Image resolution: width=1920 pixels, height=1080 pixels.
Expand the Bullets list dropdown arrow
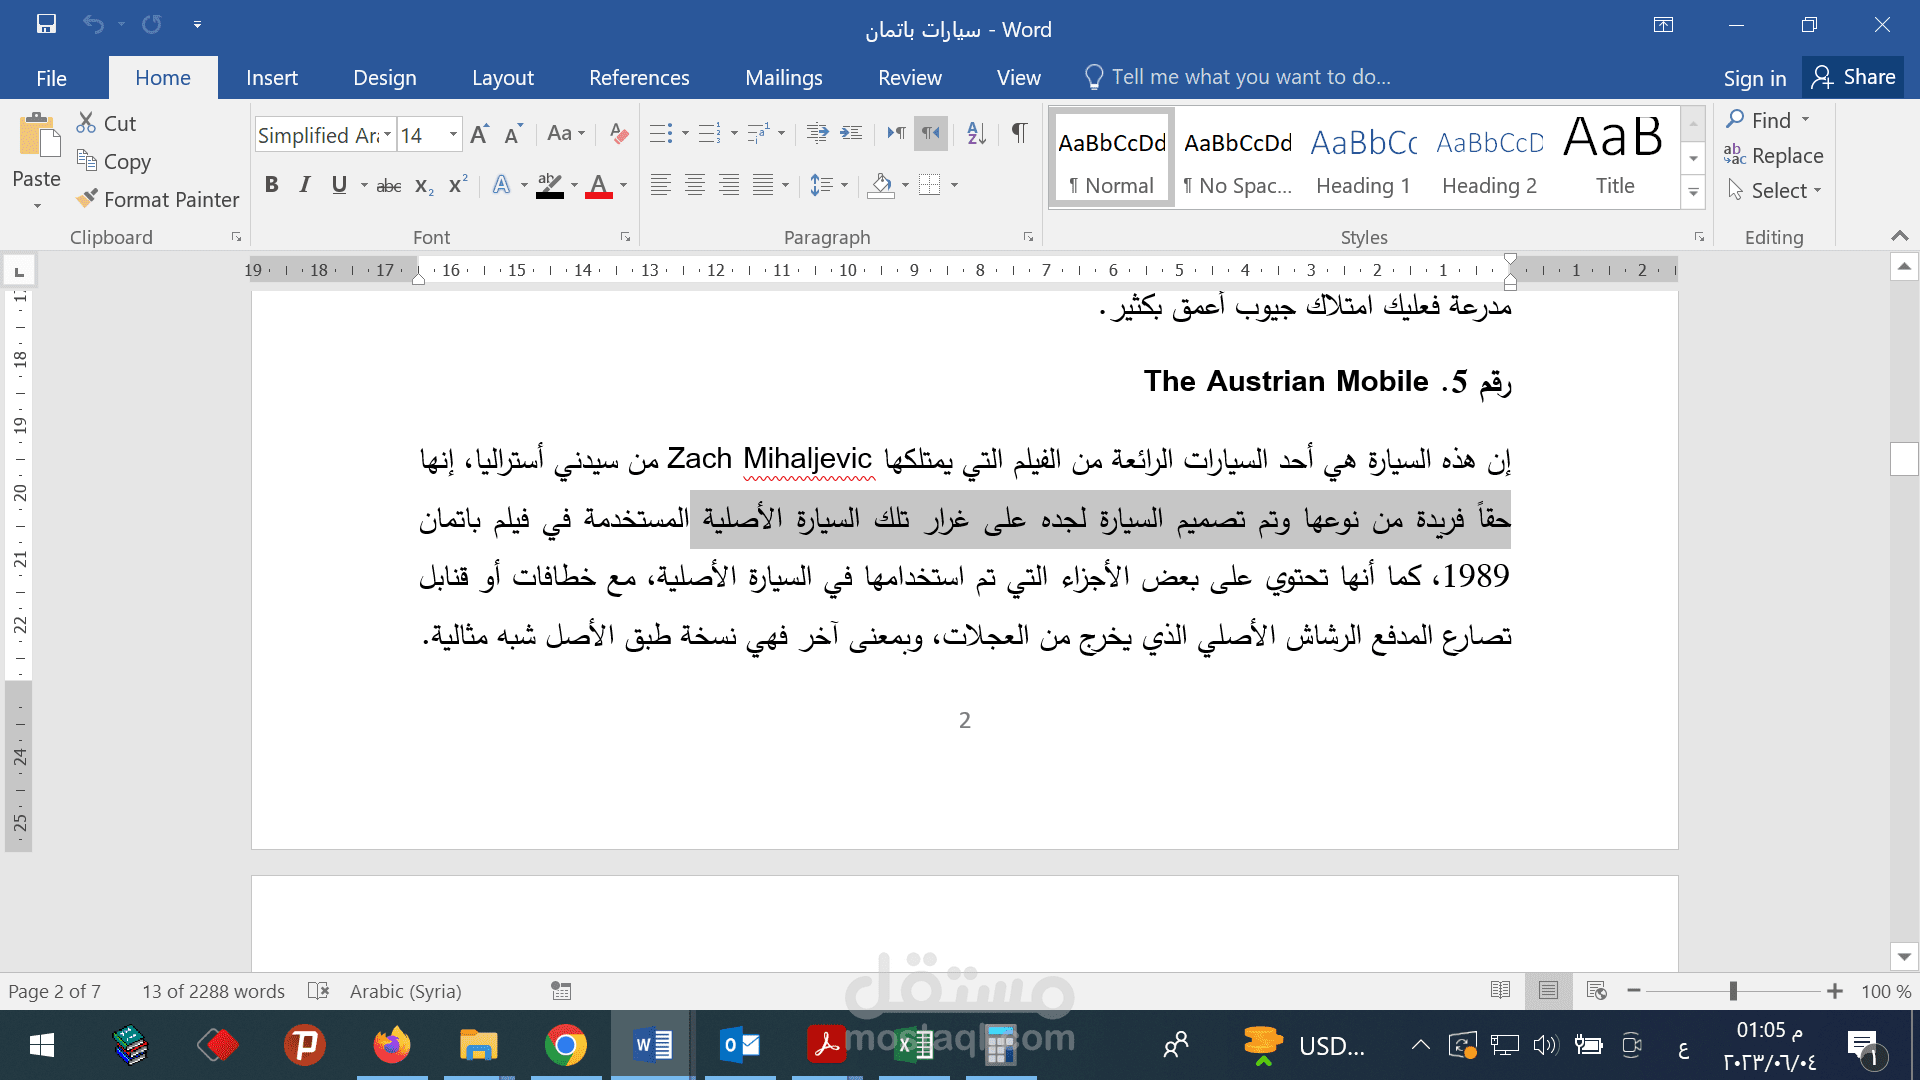[685, 133]
